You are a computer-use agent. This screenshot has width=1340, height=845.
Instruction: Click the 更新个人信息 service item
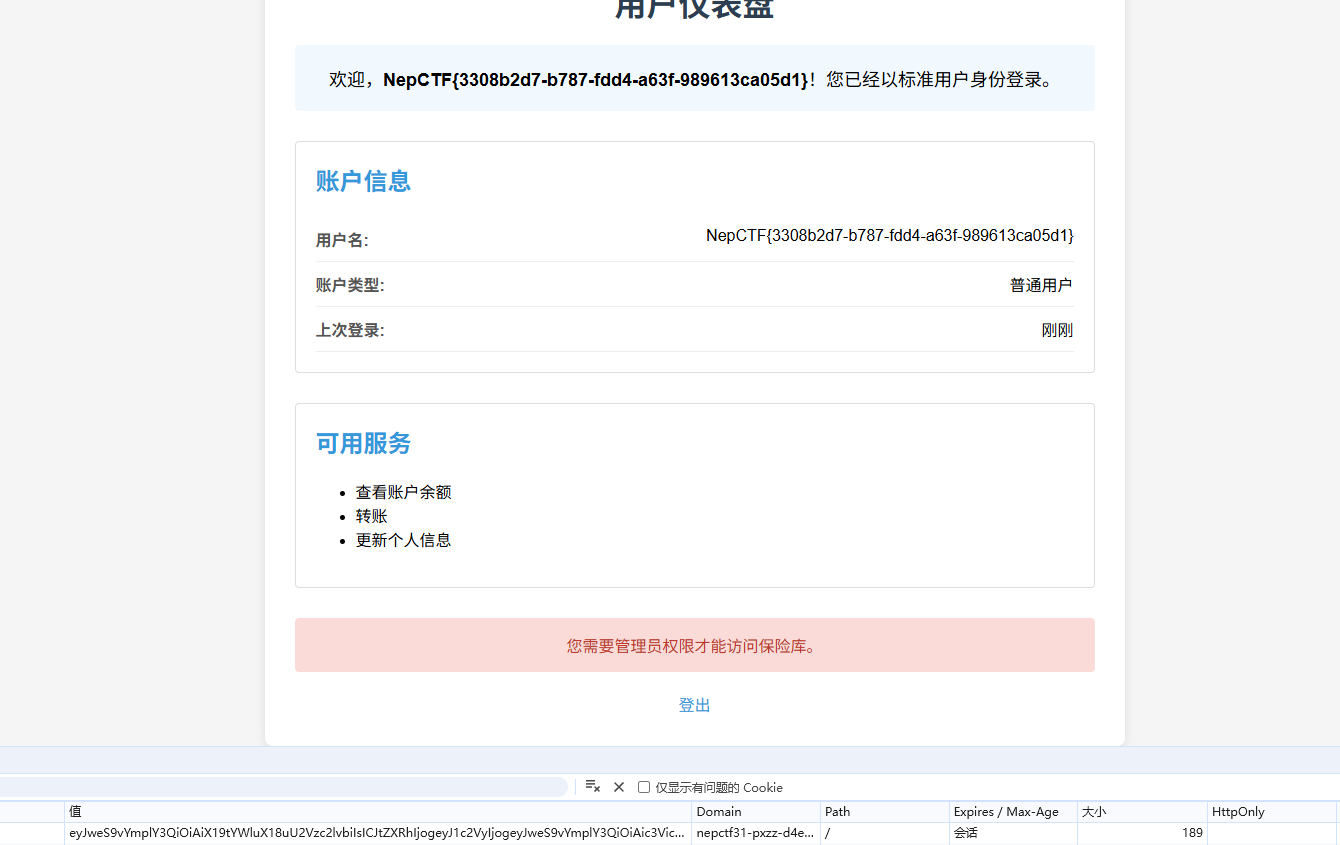[x=403, y=540]
